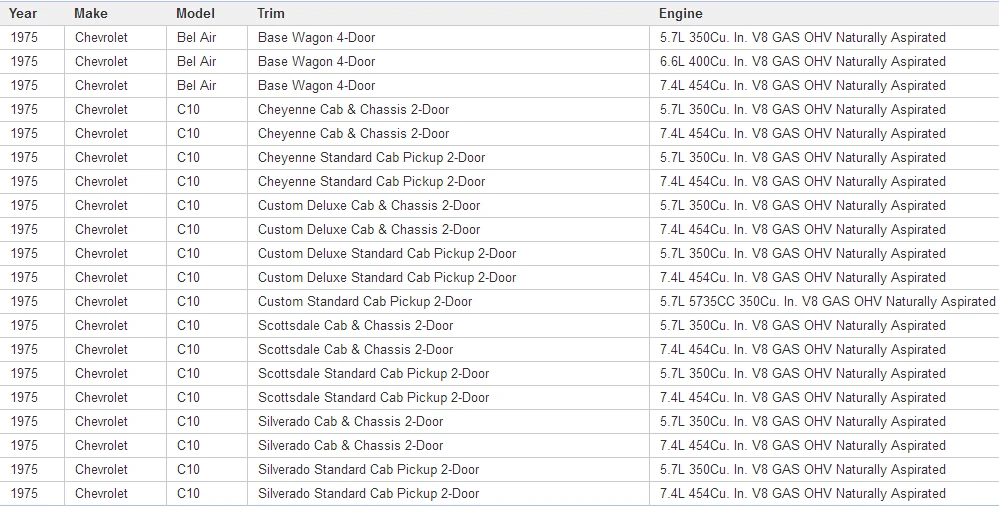Select 5.7L engine cell for Cheyenne Cab & Chassis
The height and width of the screenshot is (507, 999).
(824, 110)
